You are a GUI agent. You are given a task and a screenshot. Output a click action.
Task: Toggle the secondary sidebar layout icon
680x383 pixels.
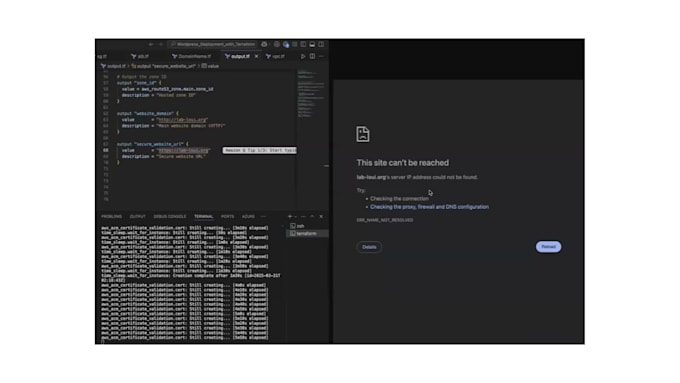(321, 44)
